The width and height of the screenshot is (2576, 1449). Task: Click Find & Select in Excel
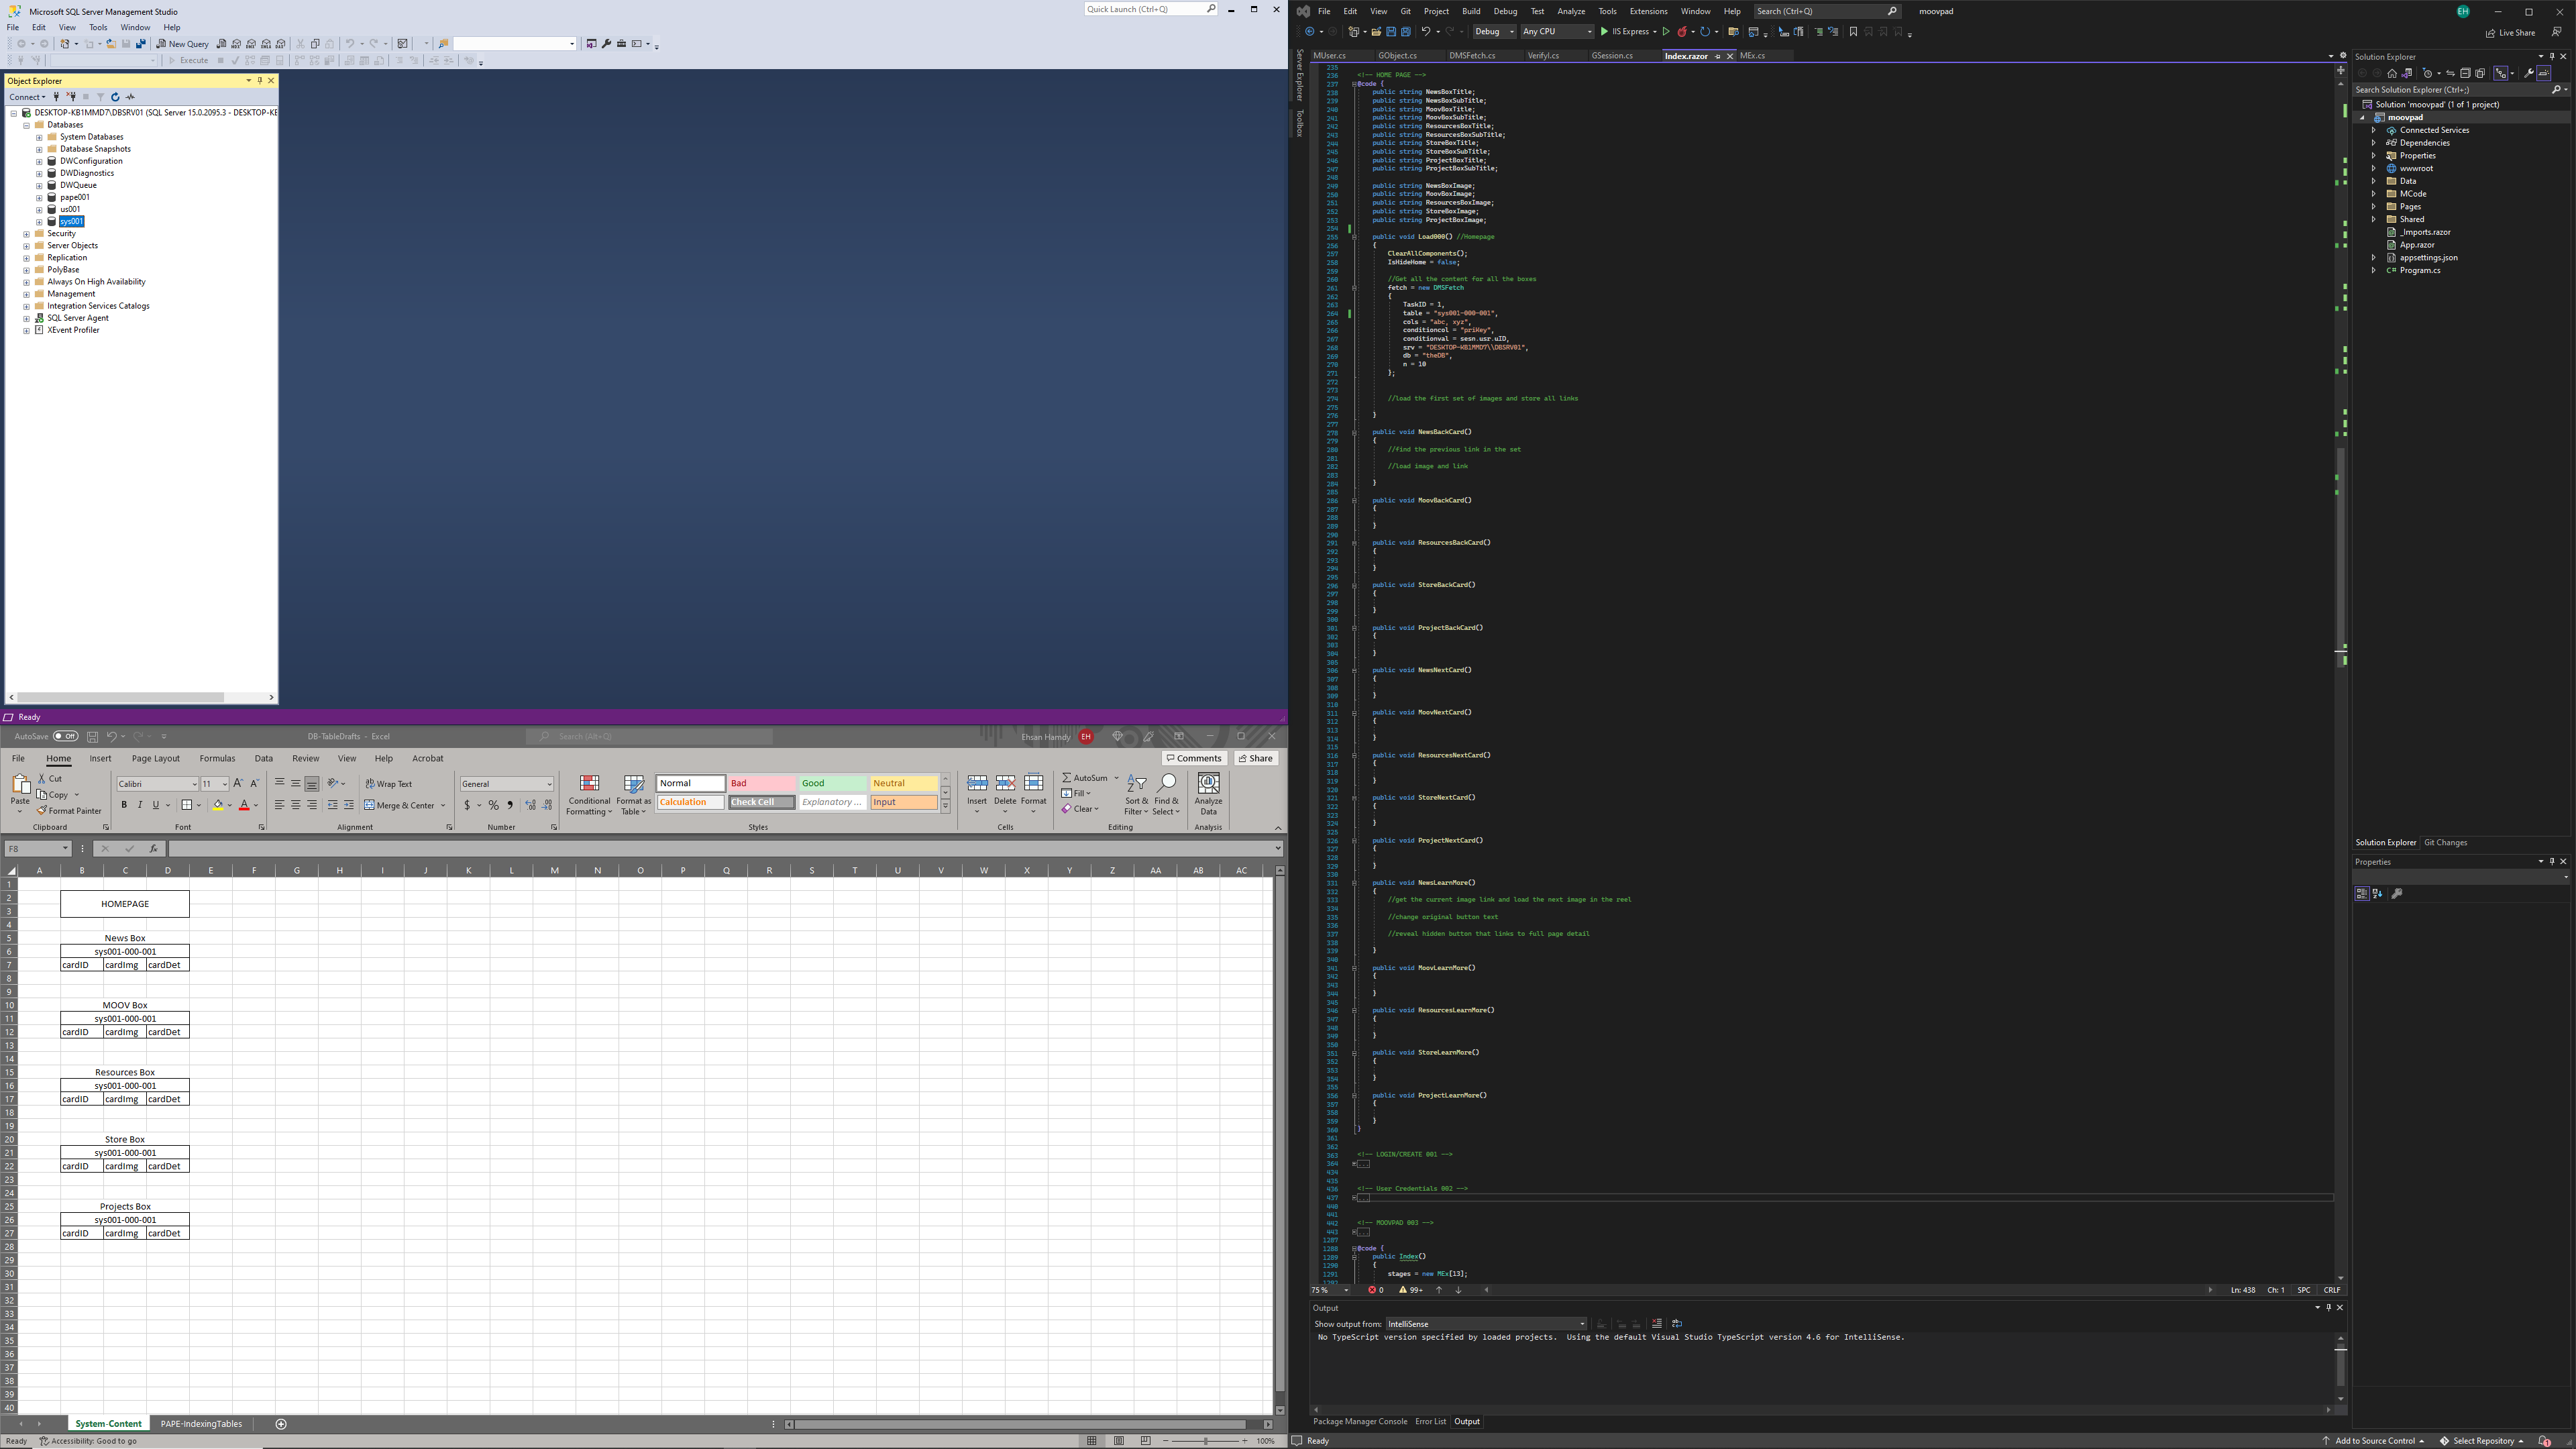click(1166, 795)
